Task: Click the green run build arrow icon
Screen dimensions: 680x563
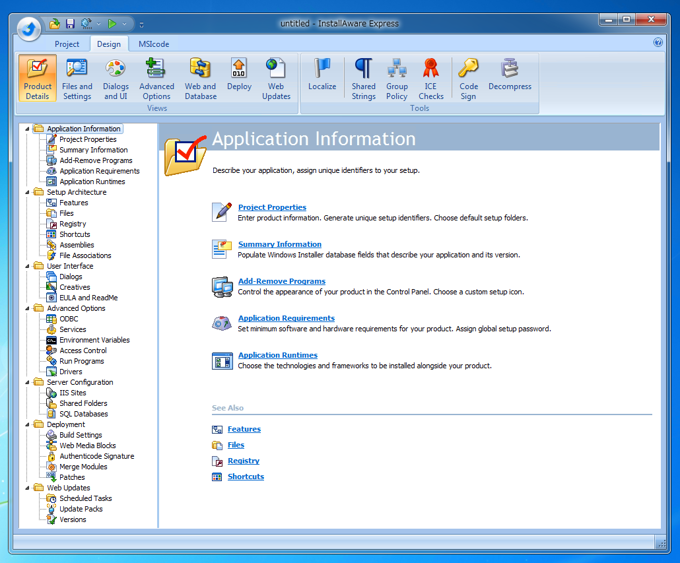Action: [112, 24]
